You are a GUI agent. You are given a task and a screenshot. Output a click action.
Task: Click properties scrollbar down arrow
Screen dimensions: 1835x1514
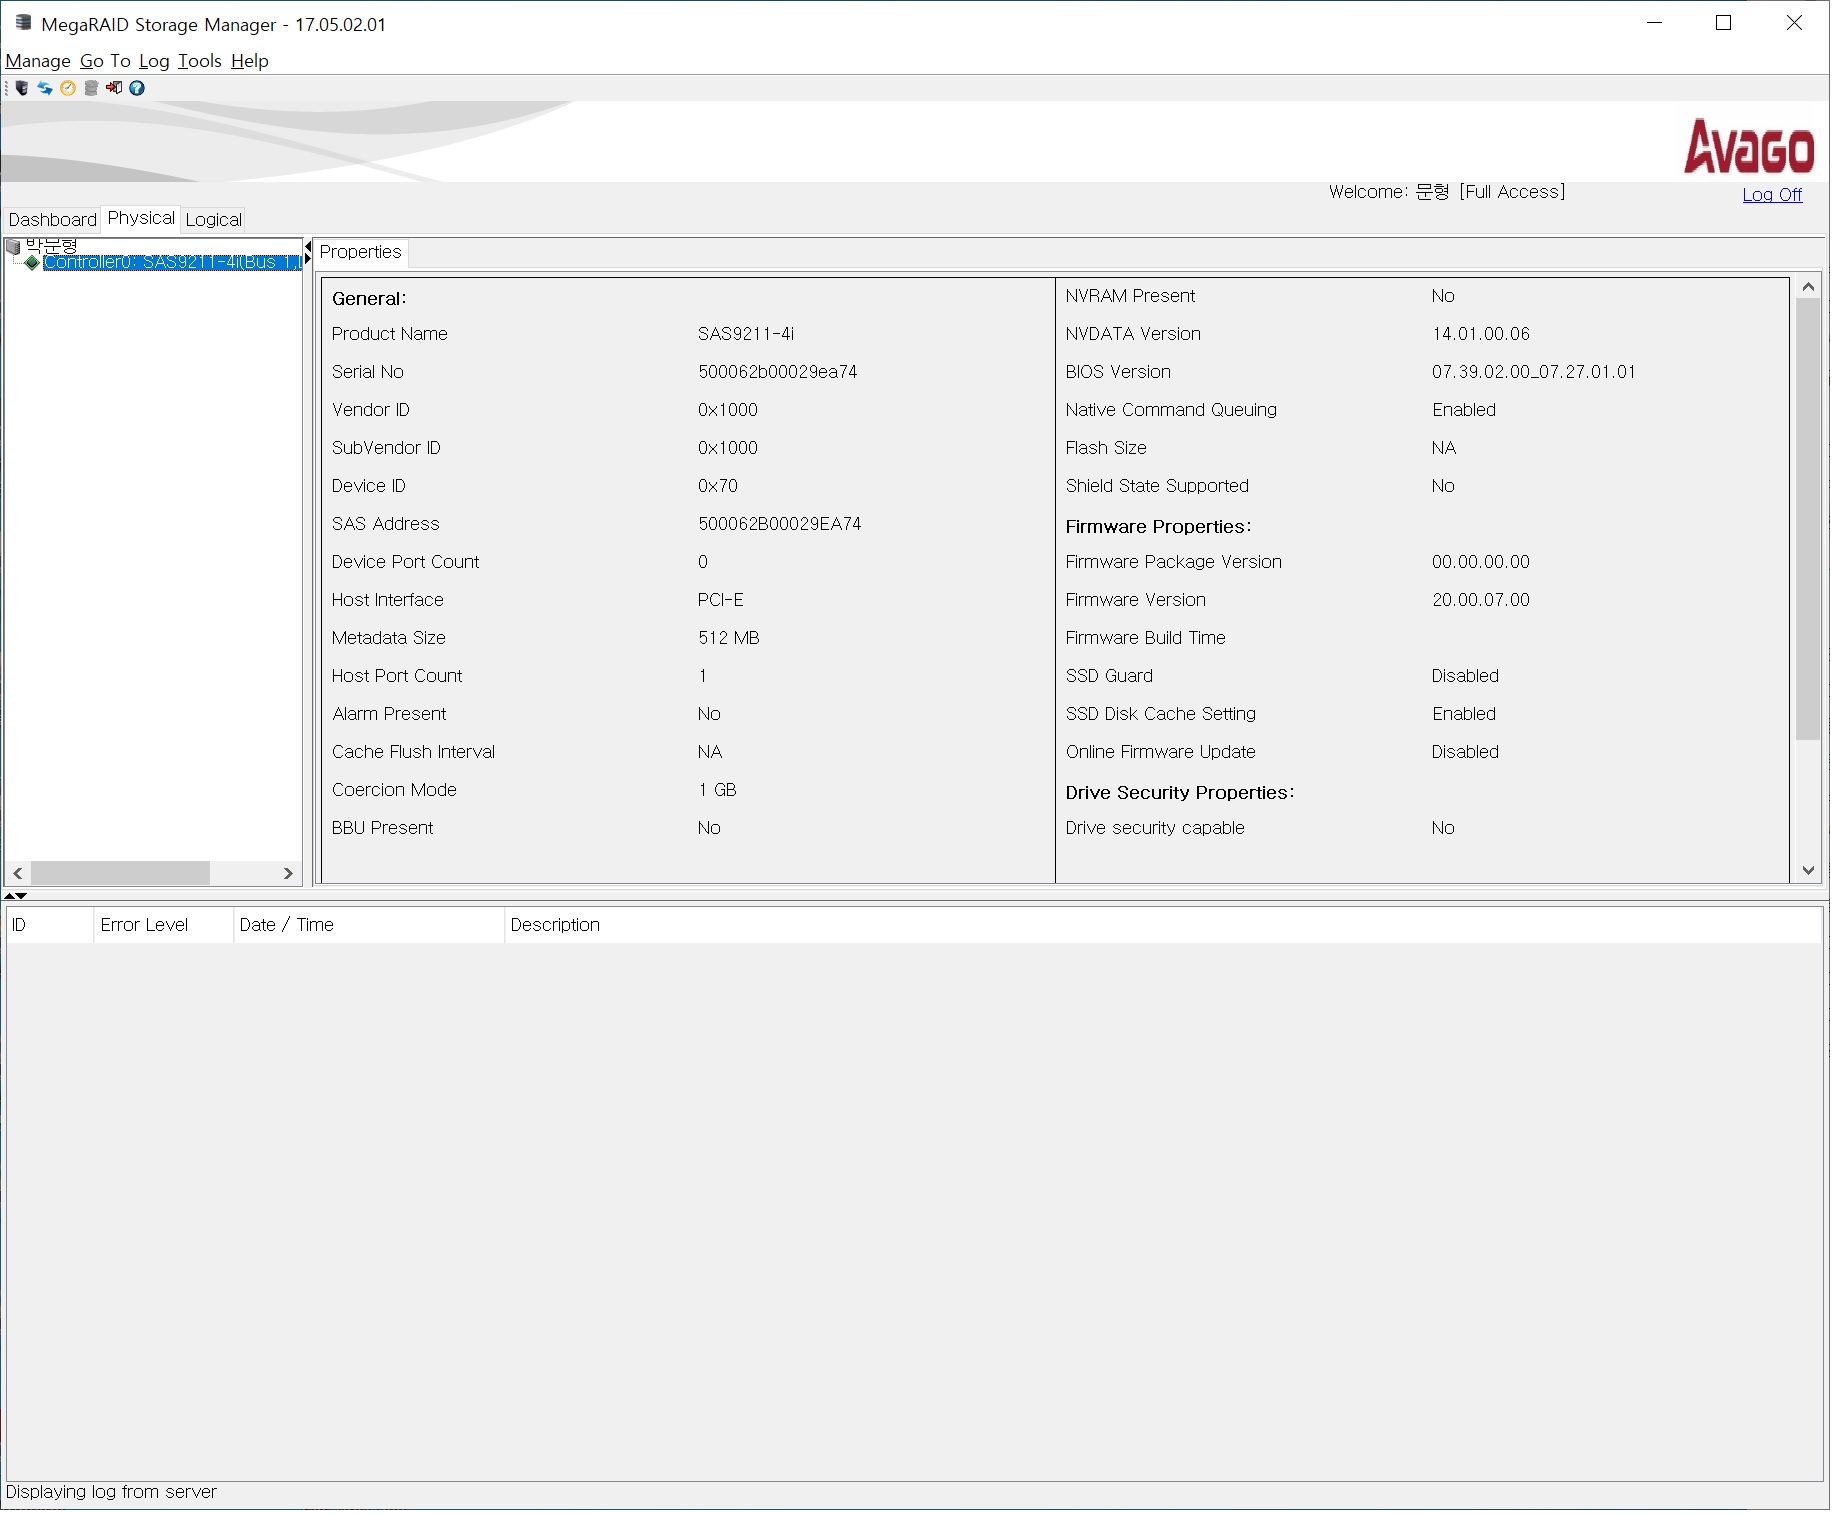[1808, 871]
